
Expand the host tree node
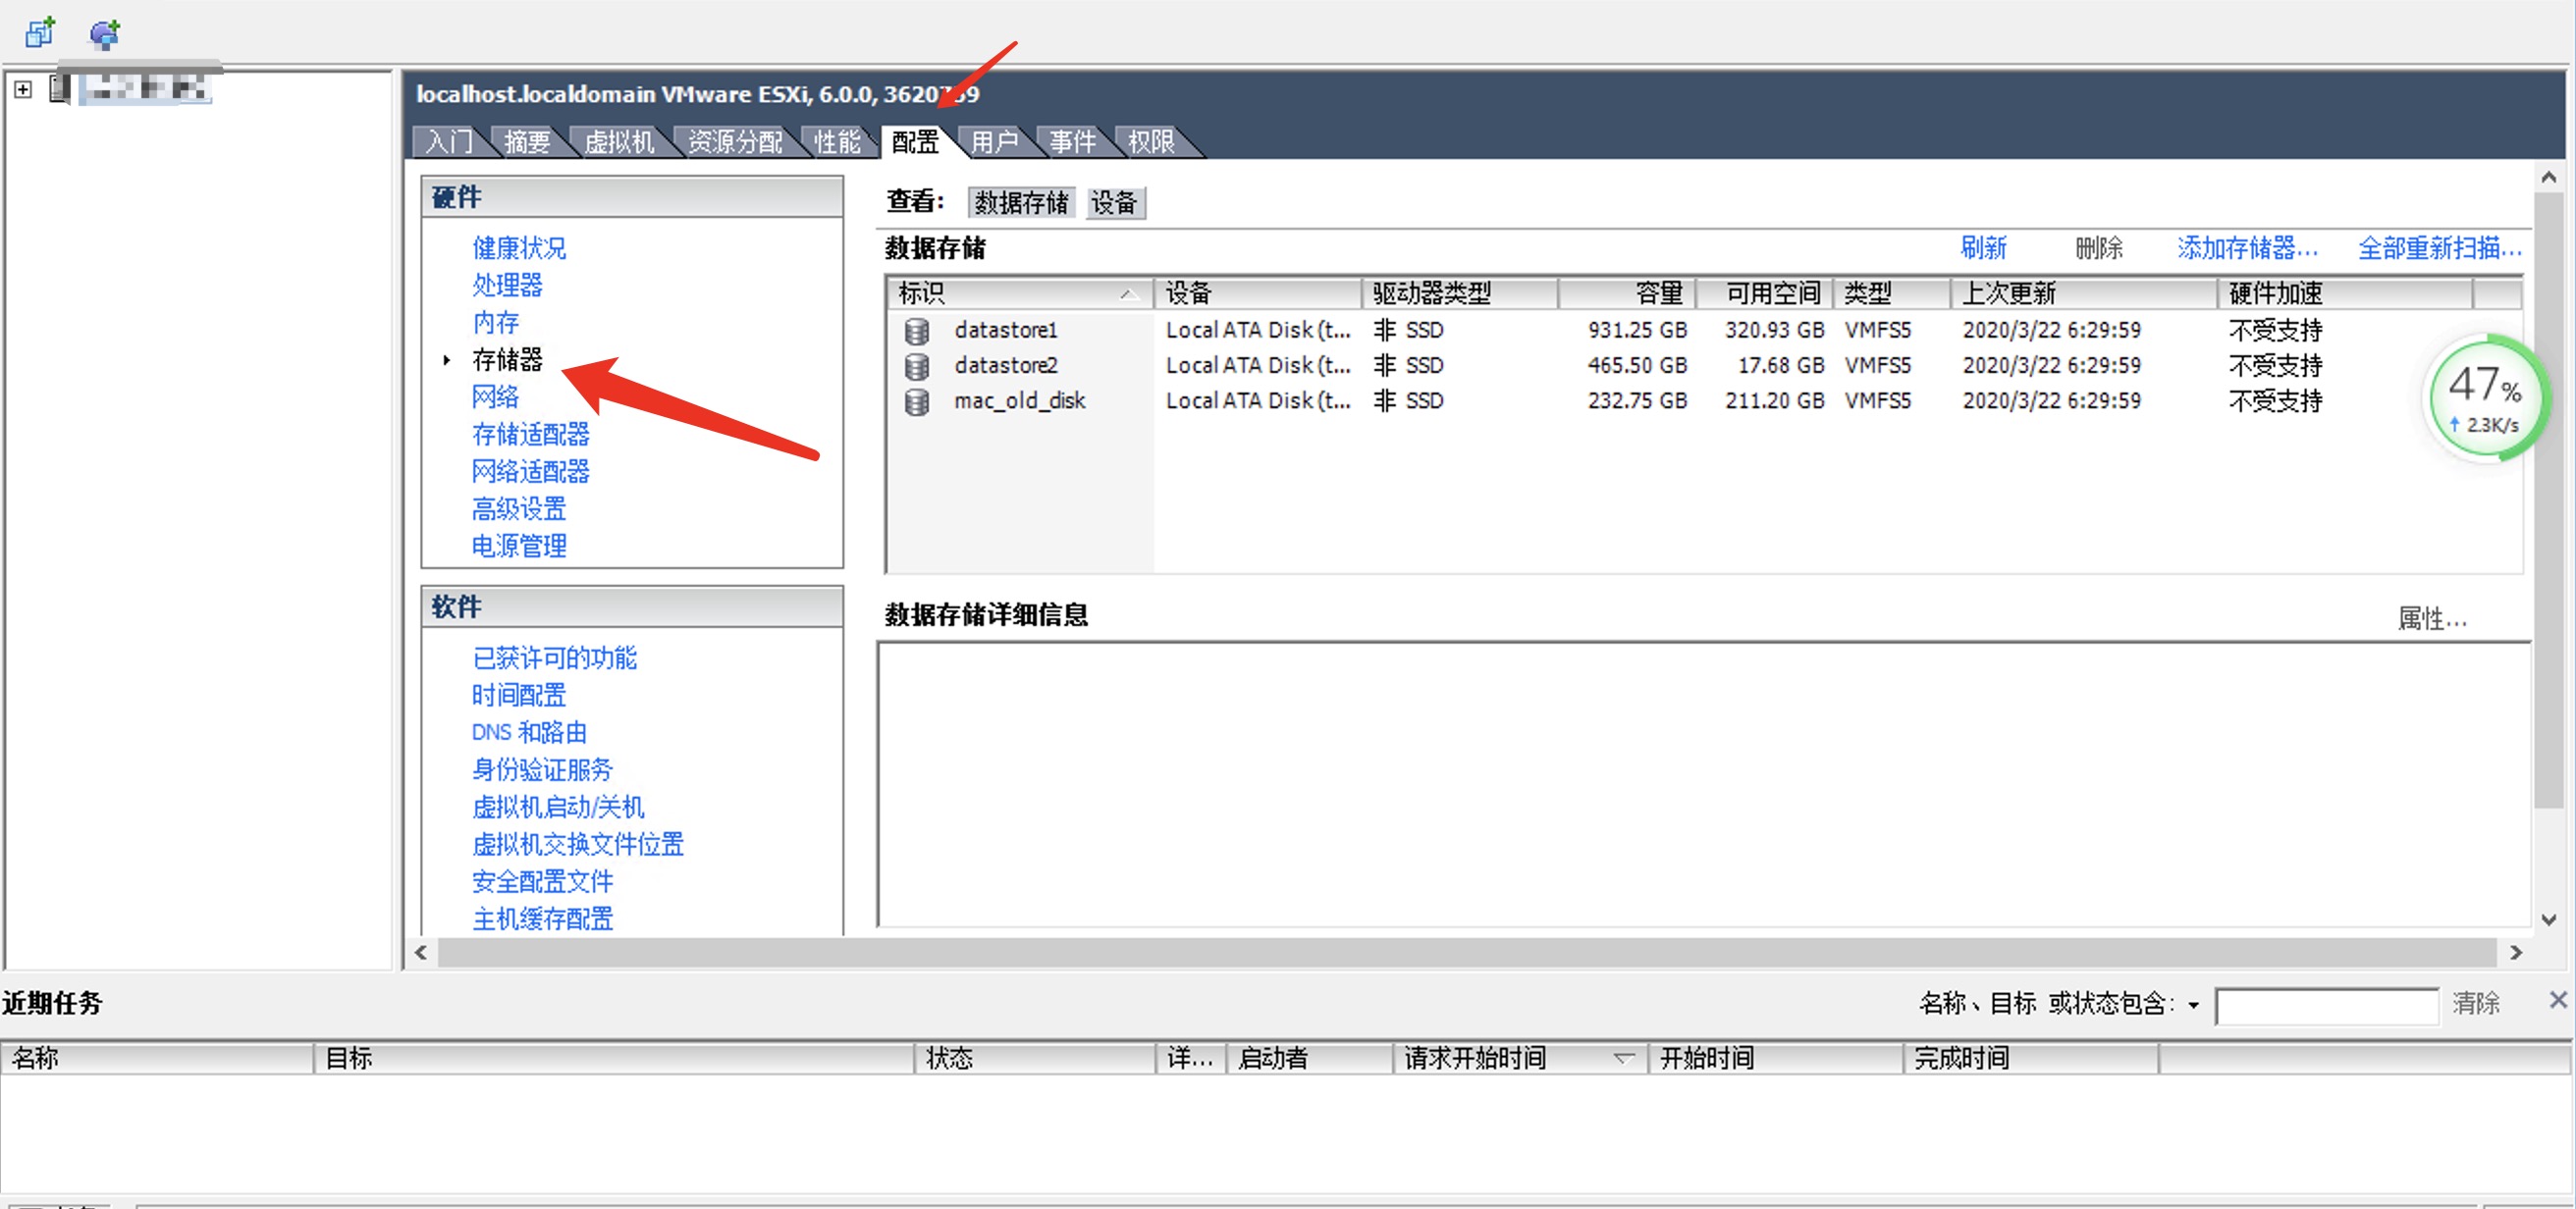point(23,90)
